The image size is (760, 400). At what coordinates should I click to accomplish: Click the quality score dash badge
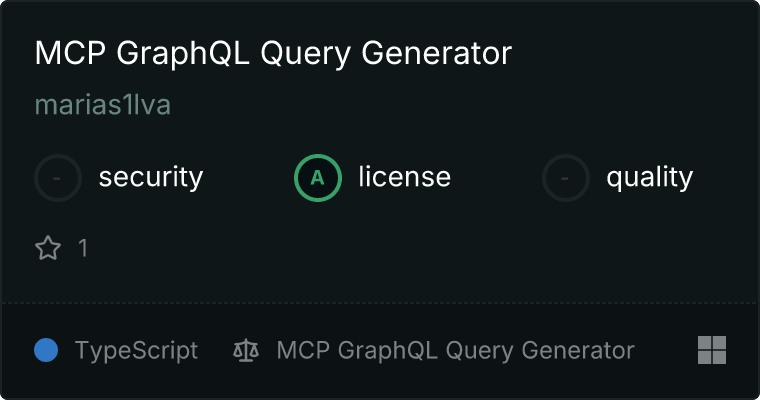(x=566, y=178)
